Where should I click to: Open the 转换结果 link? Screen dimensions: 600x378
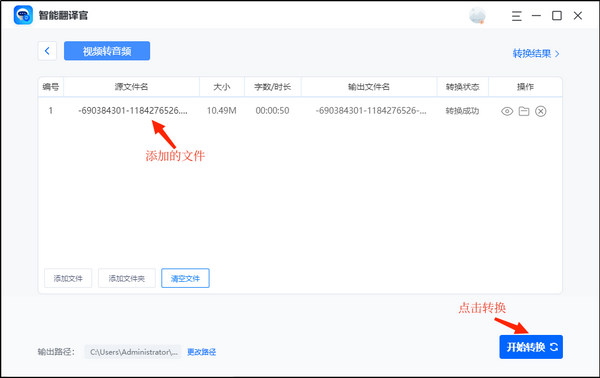pos(536,54)
